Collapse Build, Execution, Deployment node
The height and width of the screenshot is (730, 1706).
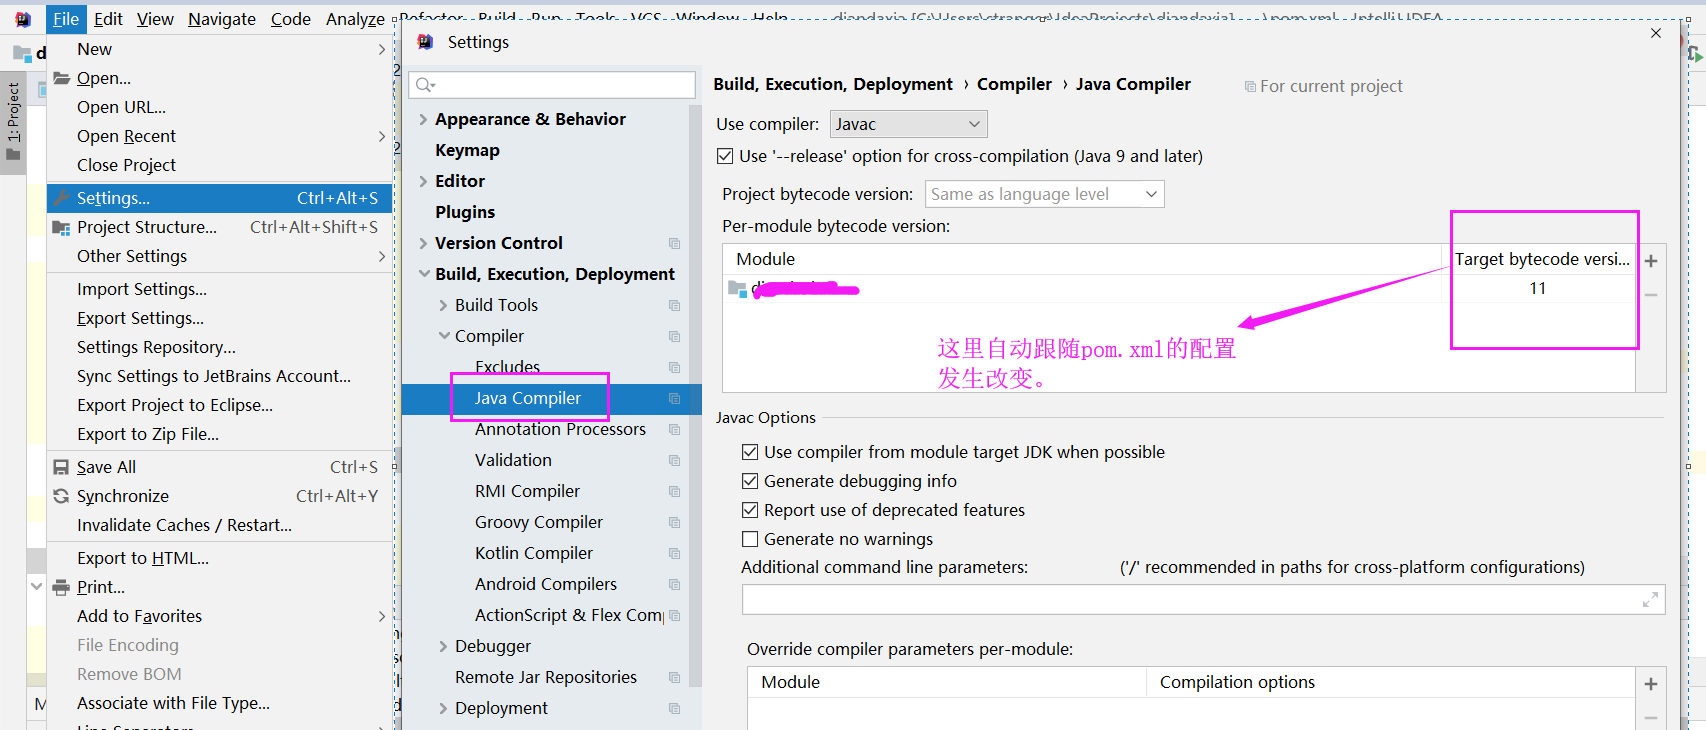pos(424,274)
